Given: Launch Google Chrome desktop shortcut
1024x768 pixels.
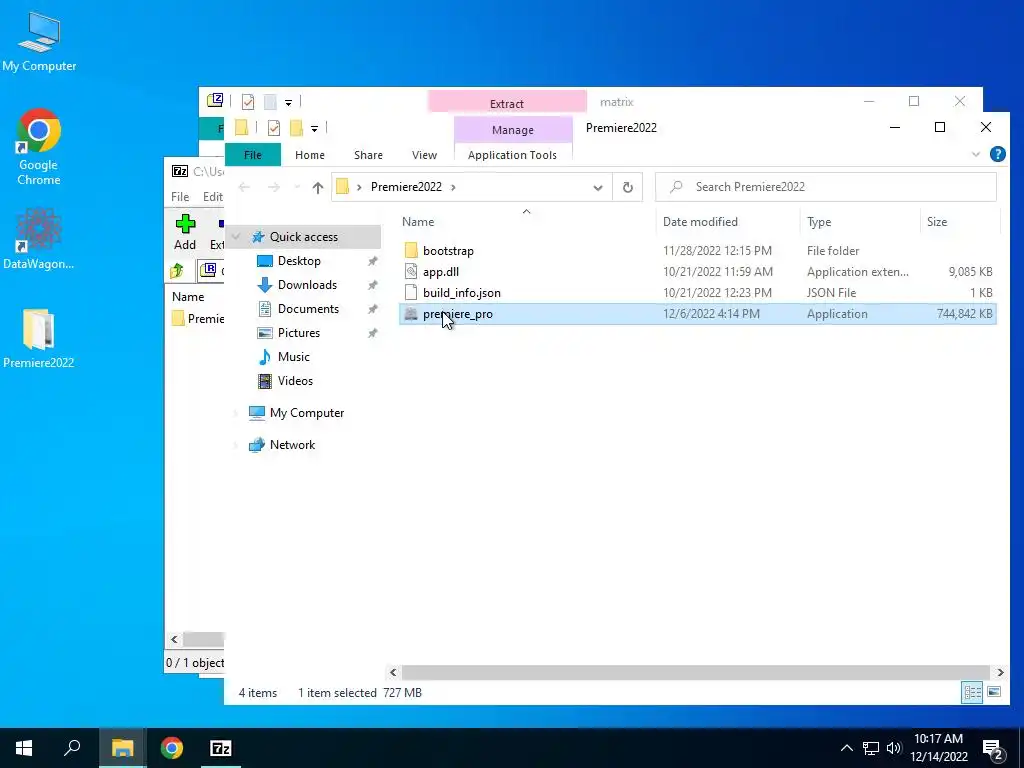Looking at the screenshot, I should (x=39, y=147).
